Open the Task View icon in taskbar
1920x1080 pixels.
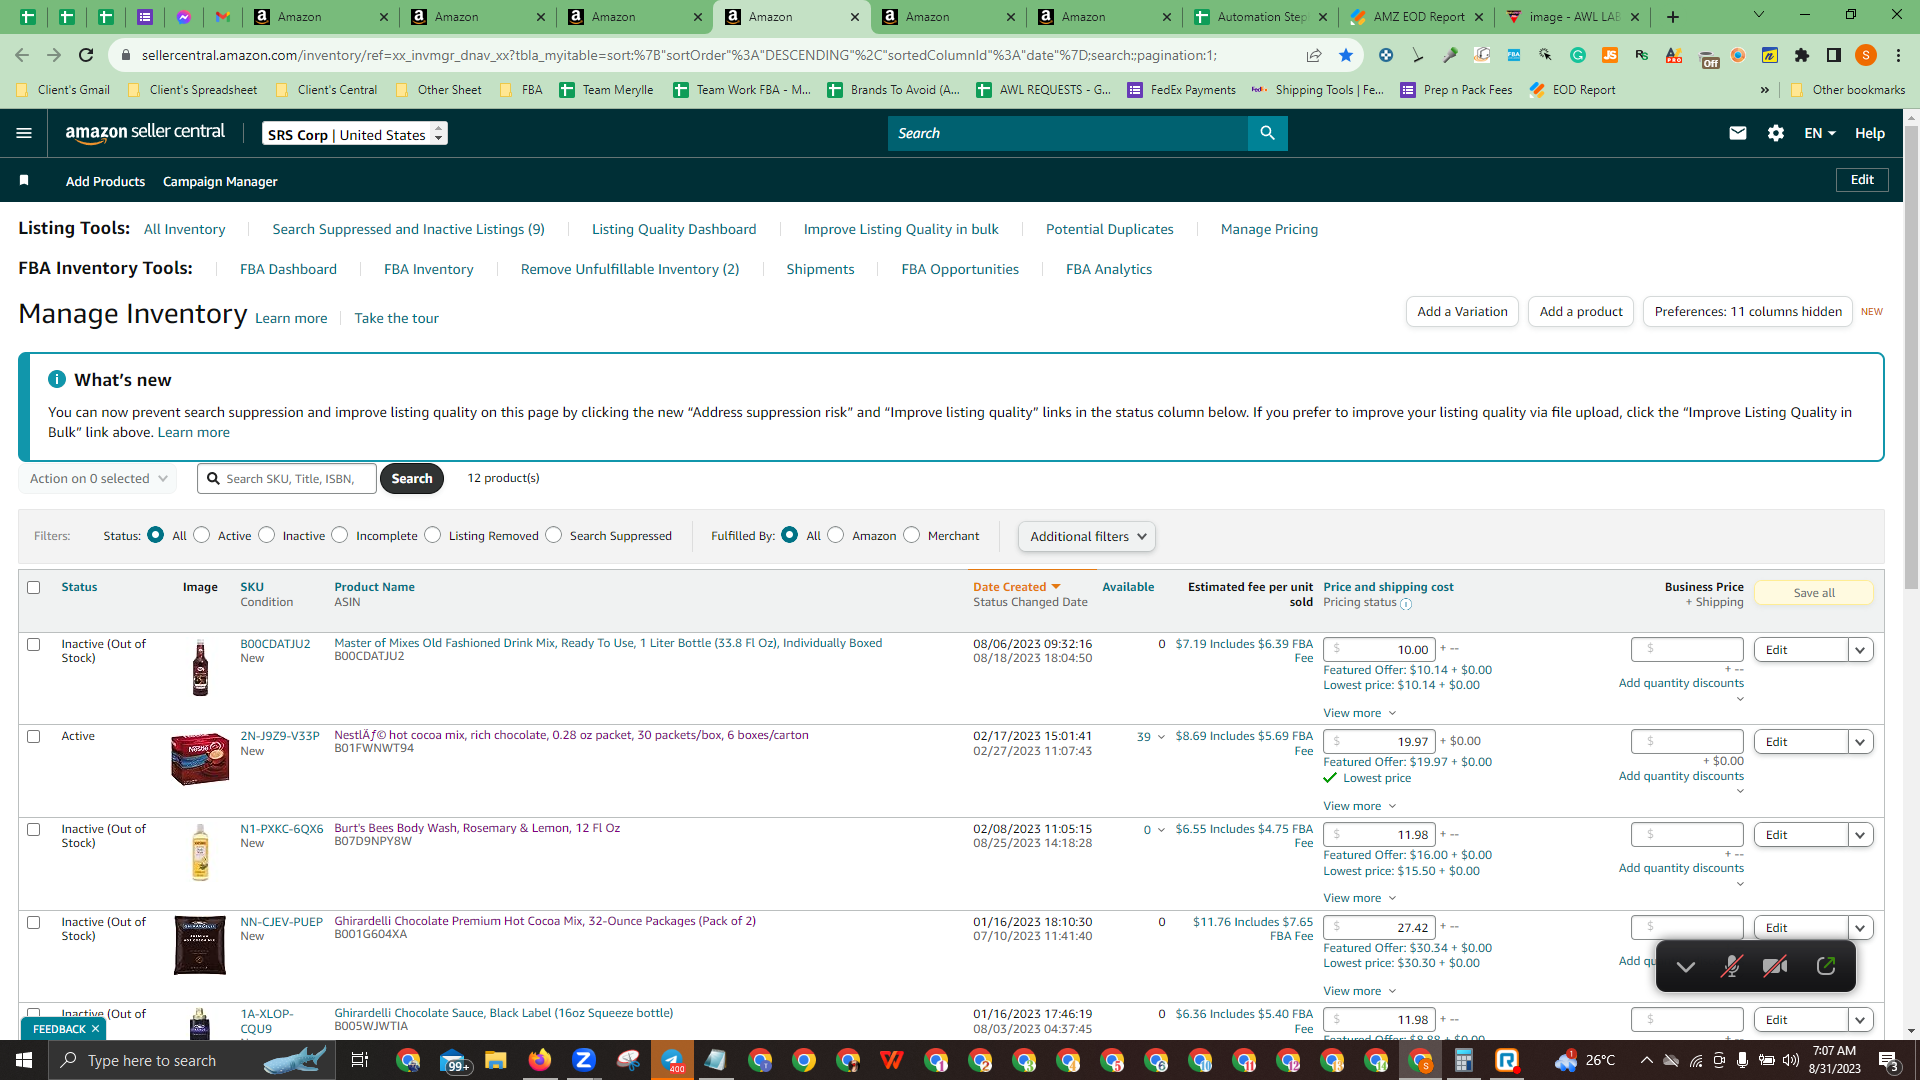tap(360, 1060)
